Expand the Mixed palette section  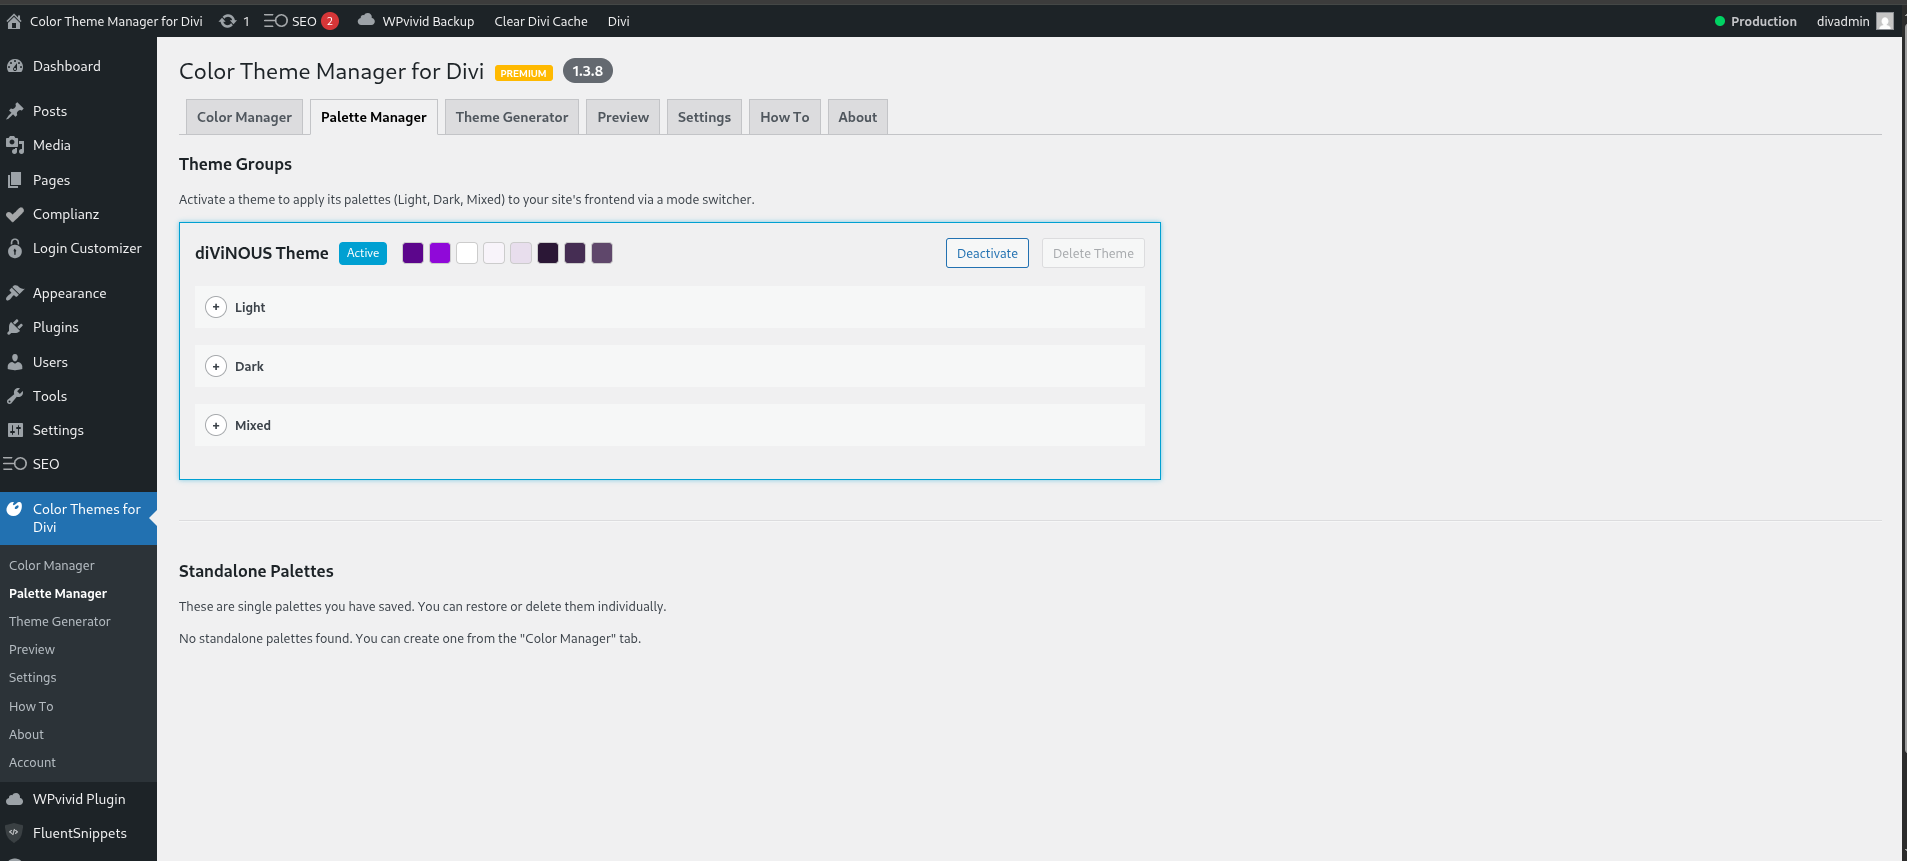[216, 425]
